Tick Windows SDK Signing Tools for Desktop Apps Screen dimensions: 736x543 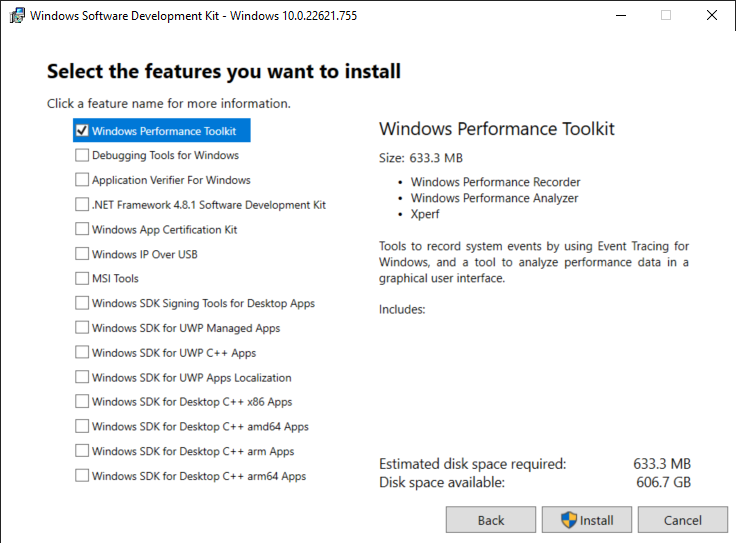click(82, 303)
